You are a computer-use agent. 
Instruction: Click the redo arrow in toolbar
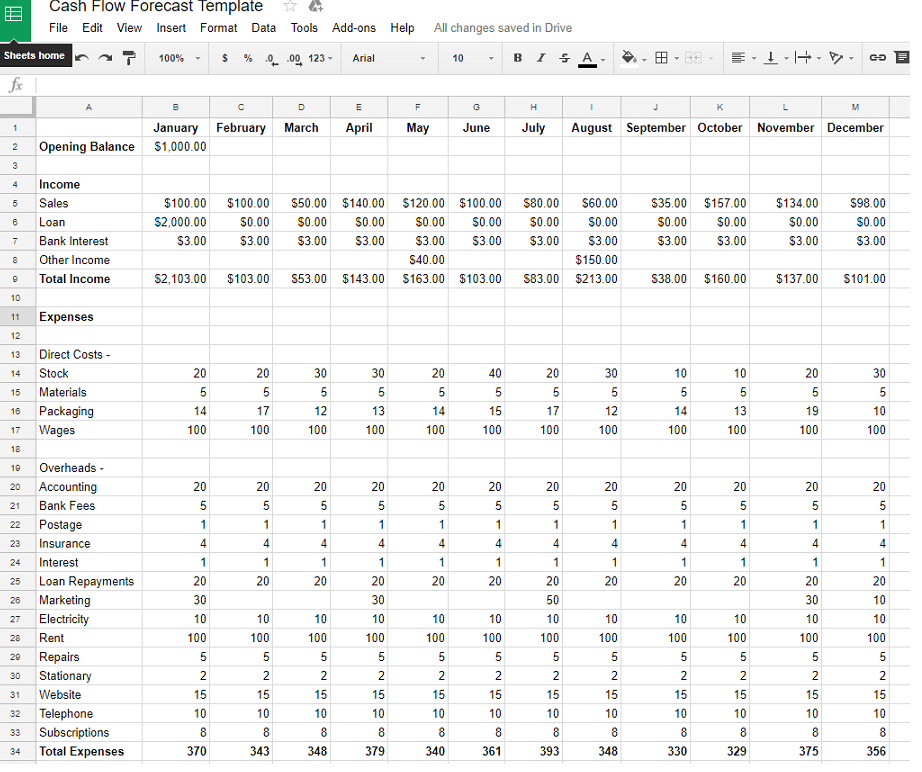point(105,59)
